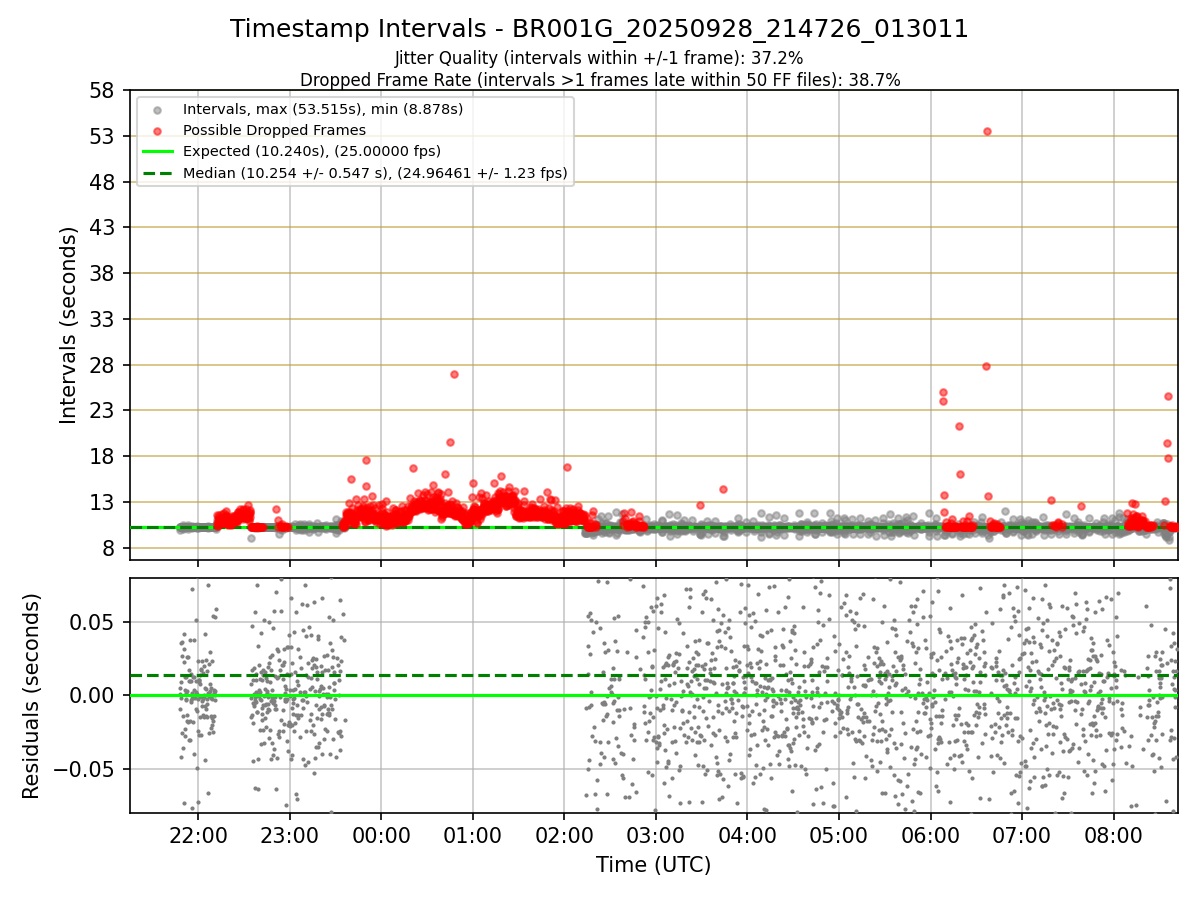Screen dimensions: 1200x900
Task: Click the x-axis tick label '07:00'
Action: 1022,835
